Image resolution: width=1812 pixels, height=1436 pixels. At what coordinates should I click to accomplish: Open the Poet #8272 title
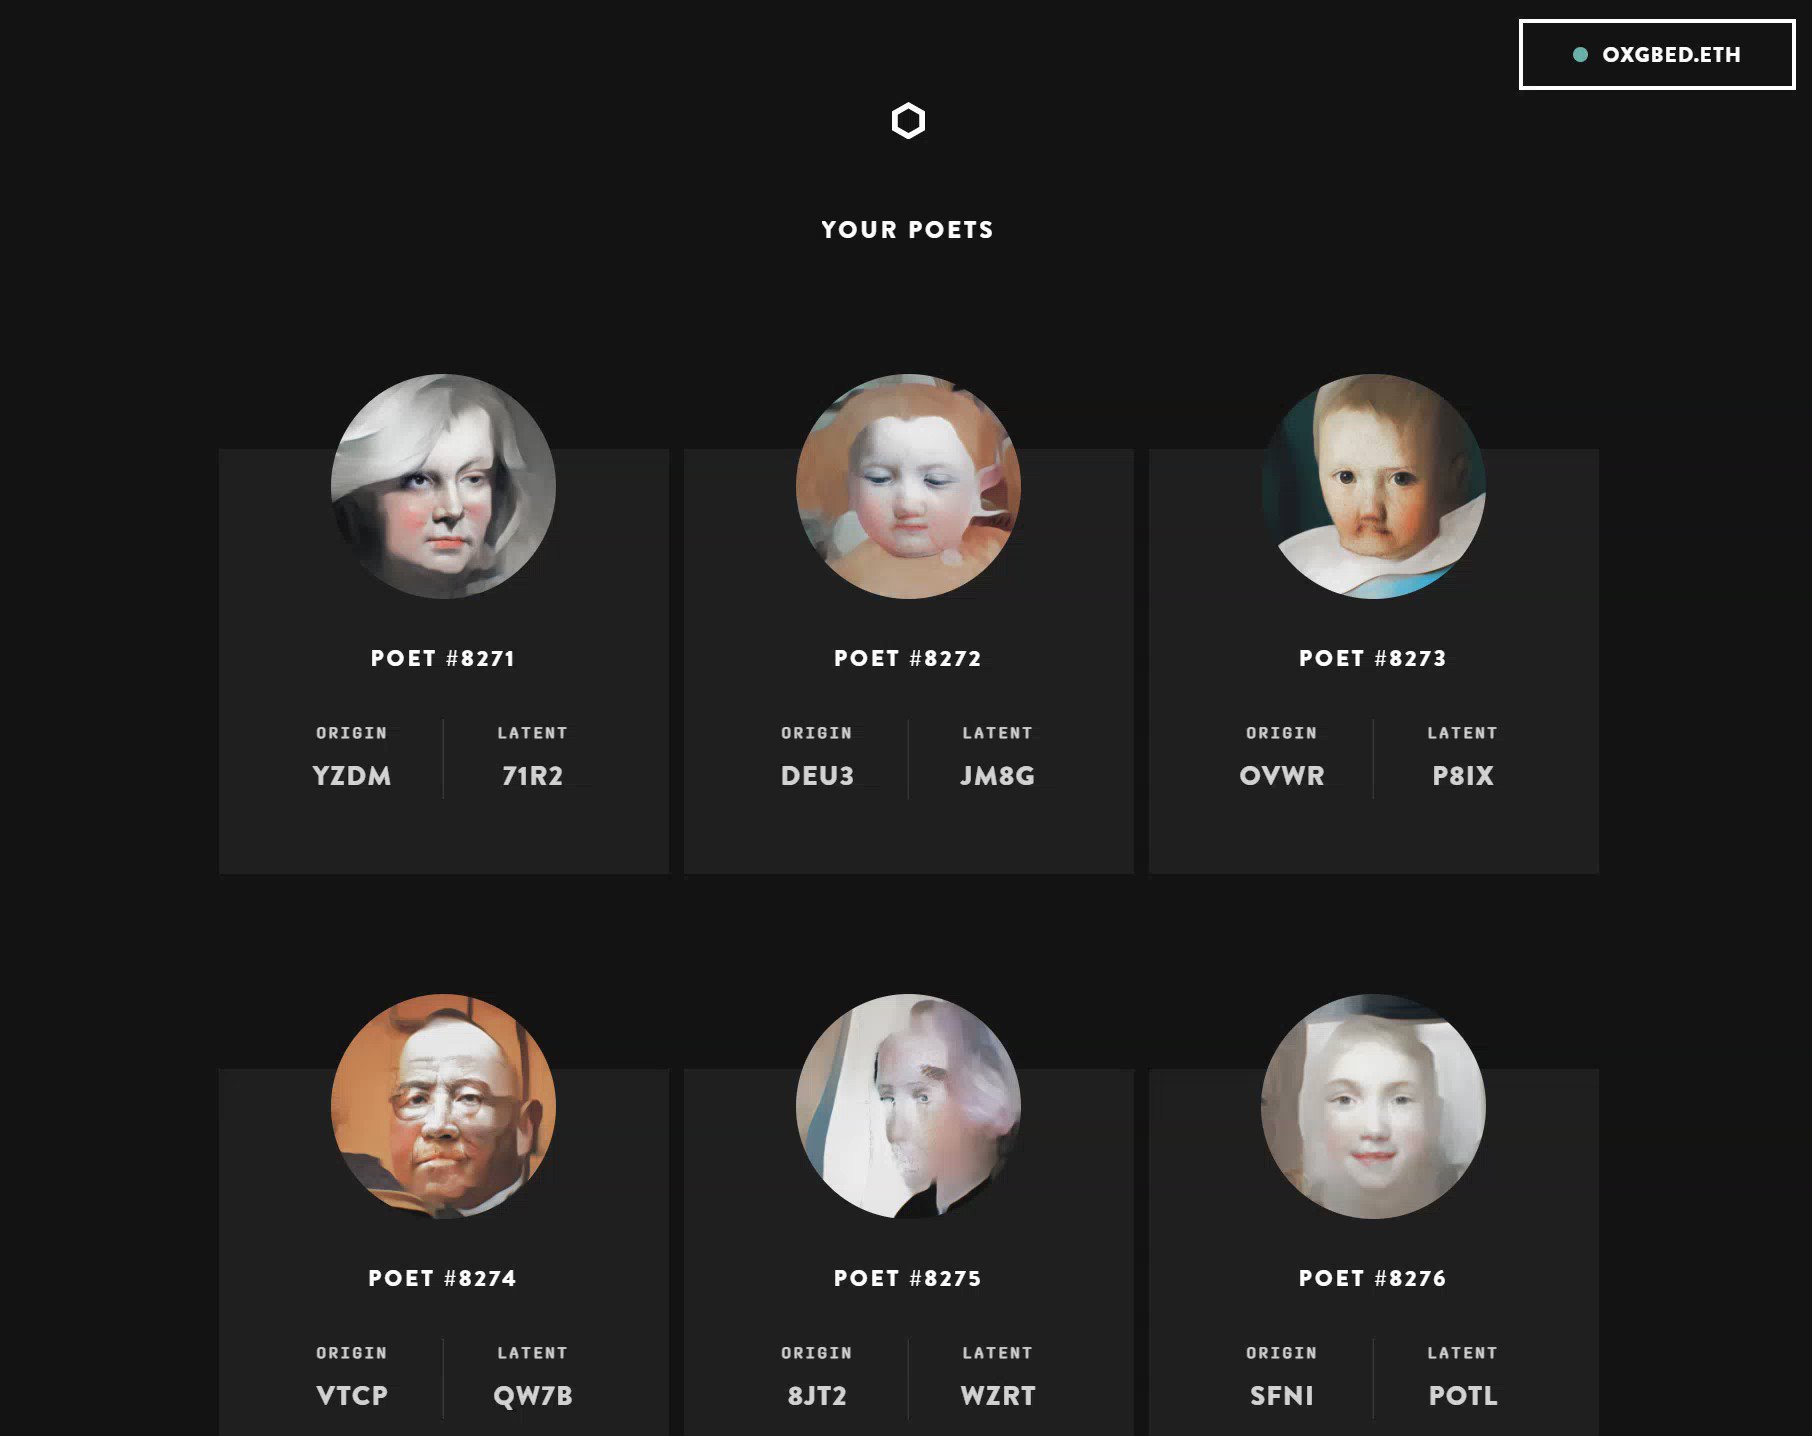pyautogui.click(x=908, y=658)
